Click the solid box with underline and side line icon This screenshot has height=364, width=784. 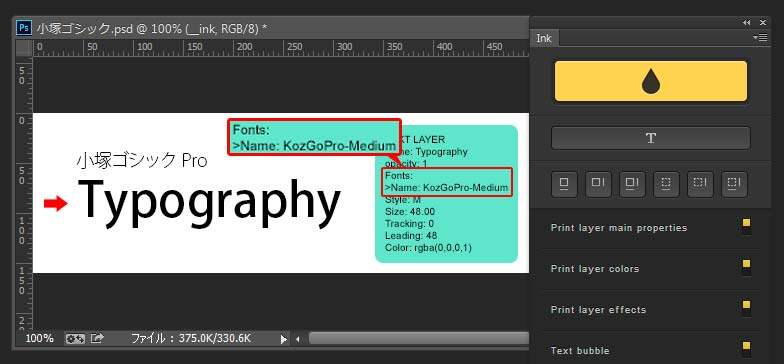coord(632,184)
